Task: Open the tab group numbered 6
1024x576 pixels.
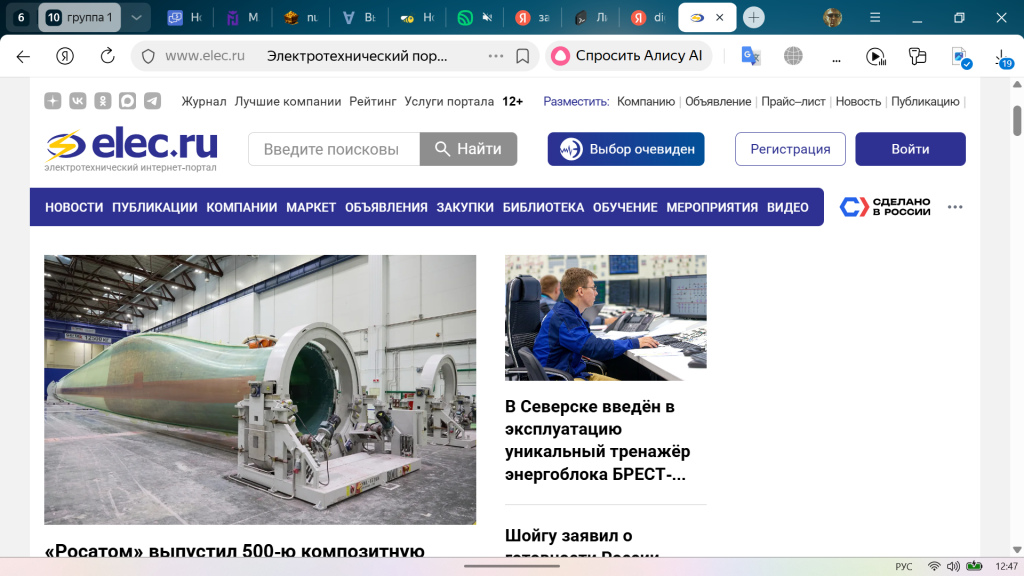Action: [x=21, y=18]
